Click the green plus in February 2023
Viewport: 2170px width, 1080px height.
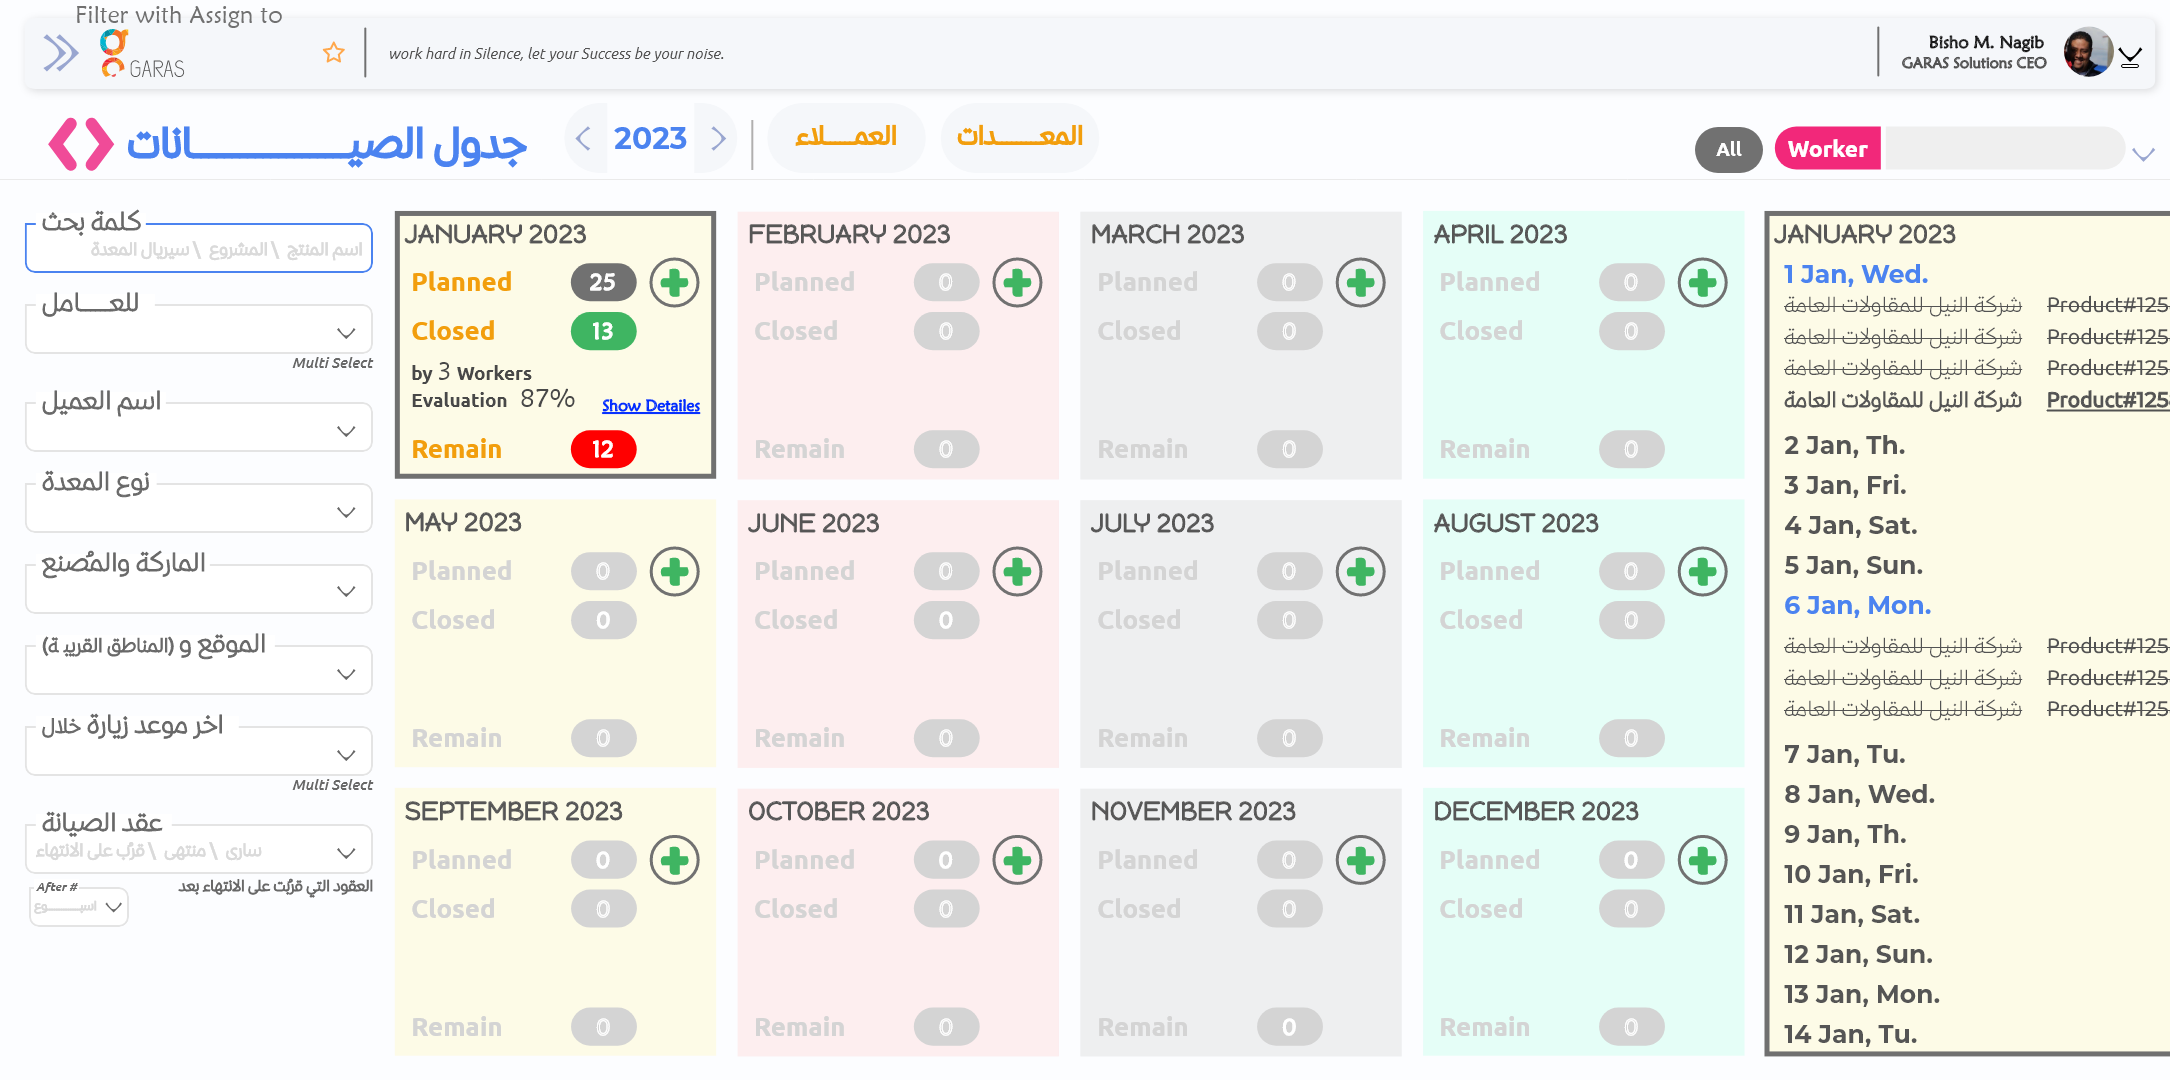[1017, 283]
